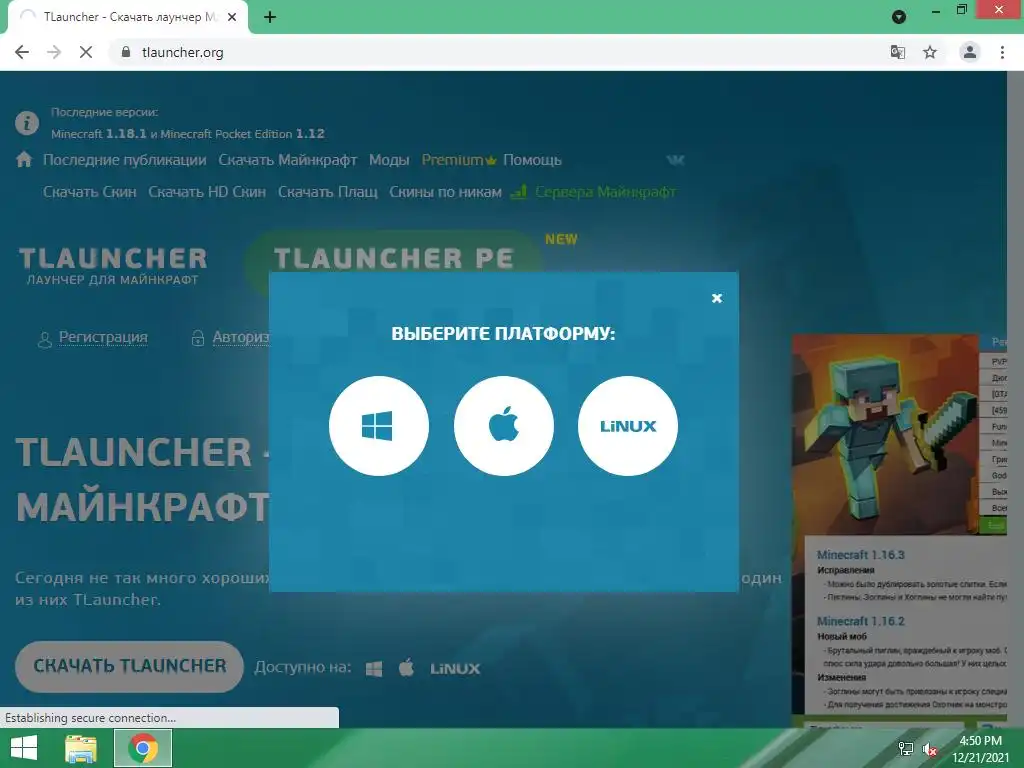This screenshot has height=768, width=1024.
Task: Open the TLauncher PE button
Action: (394, 259)
